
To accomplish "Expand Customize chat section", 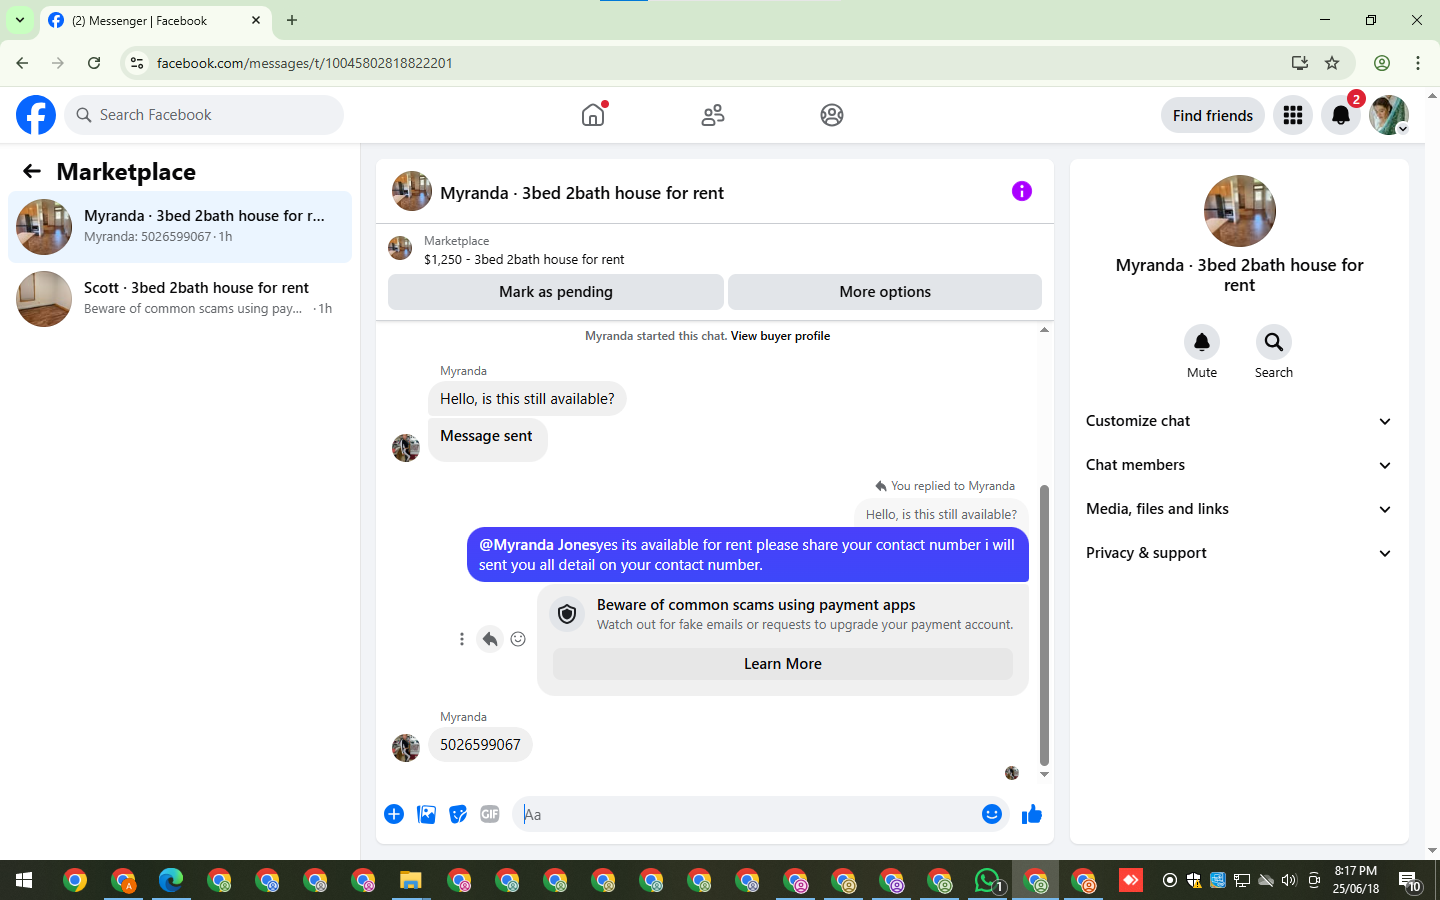I will (x=1239, y=421).
